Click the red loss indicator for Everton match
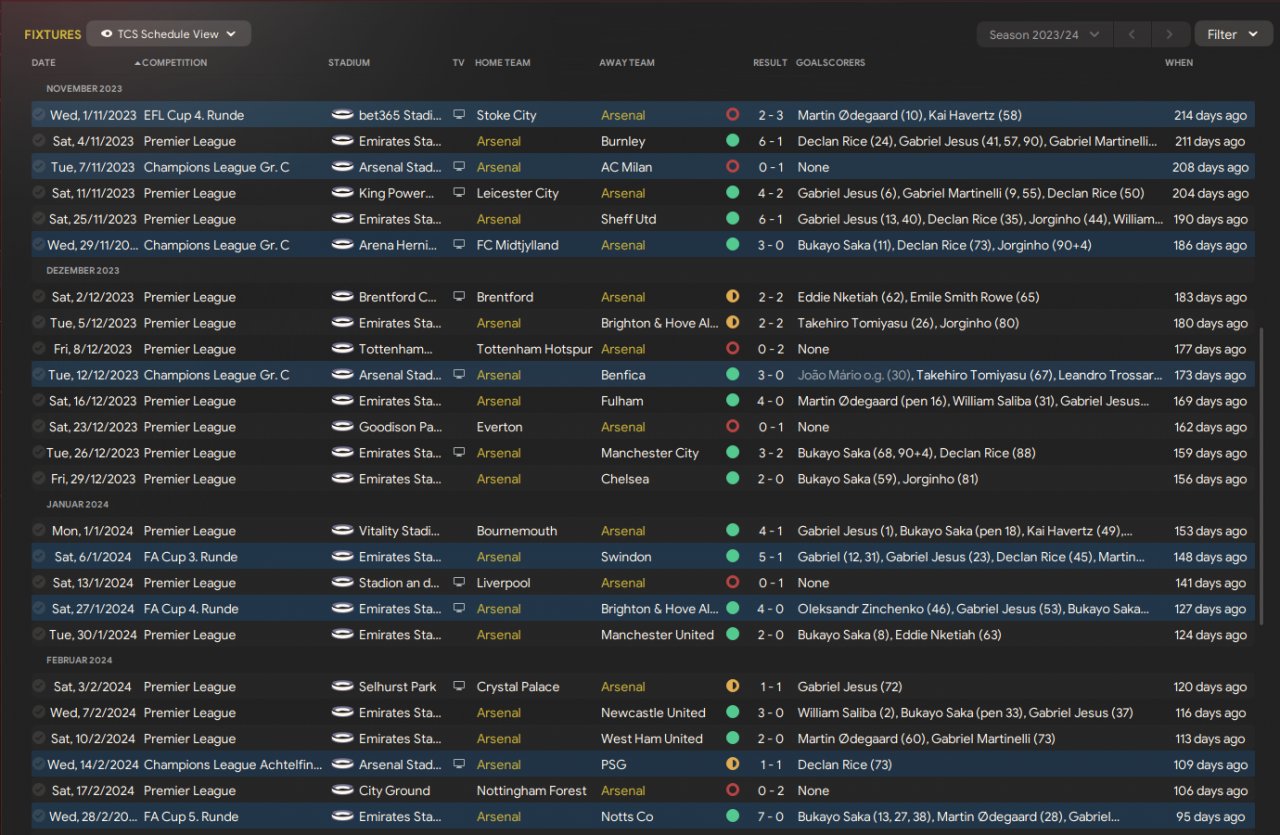The width and height of the screenshot is (1280, 835). coord(733,427)
